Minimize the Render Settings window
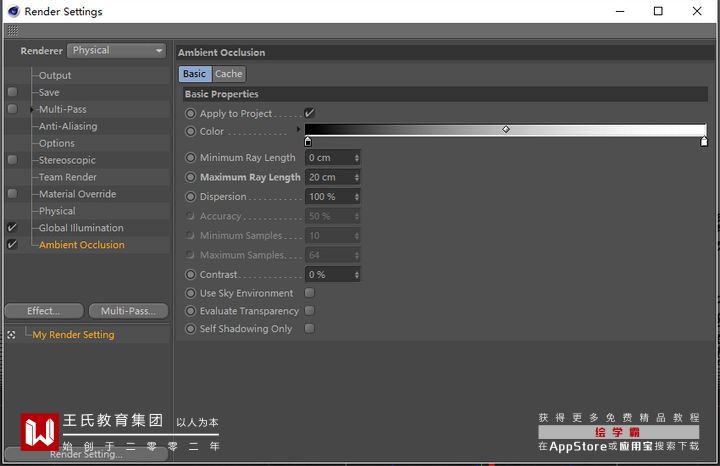The height and width of the screenshot is (466, 720). tap(620, 11)
